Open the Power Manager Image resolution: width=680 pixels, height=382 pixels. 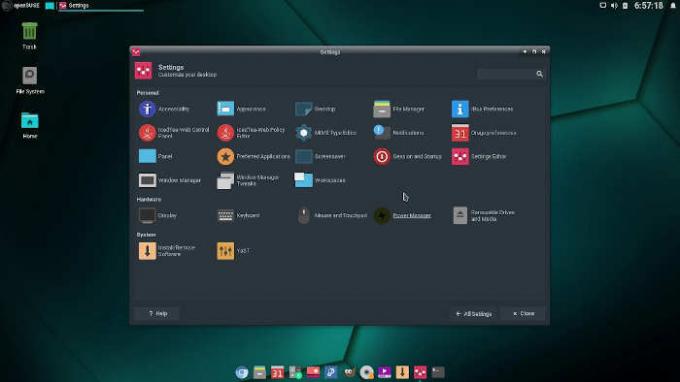(402, 215)
